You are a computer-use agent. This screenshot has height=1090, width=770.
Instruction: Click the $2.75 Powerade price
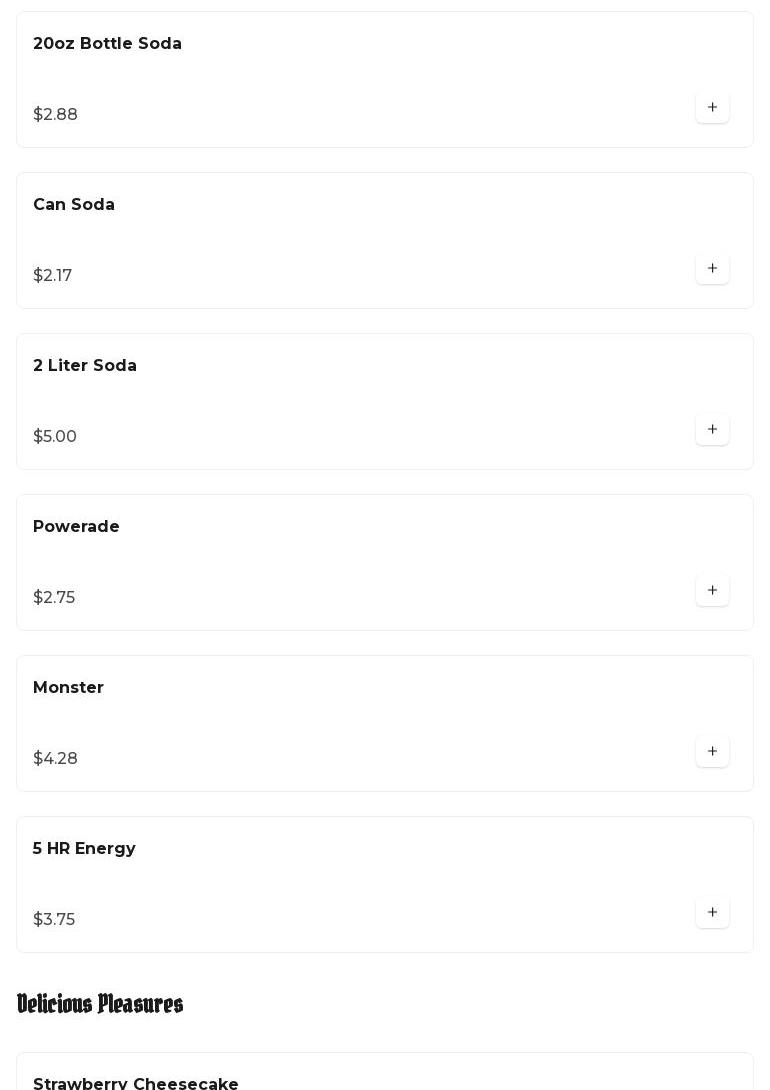click(54, 598)
